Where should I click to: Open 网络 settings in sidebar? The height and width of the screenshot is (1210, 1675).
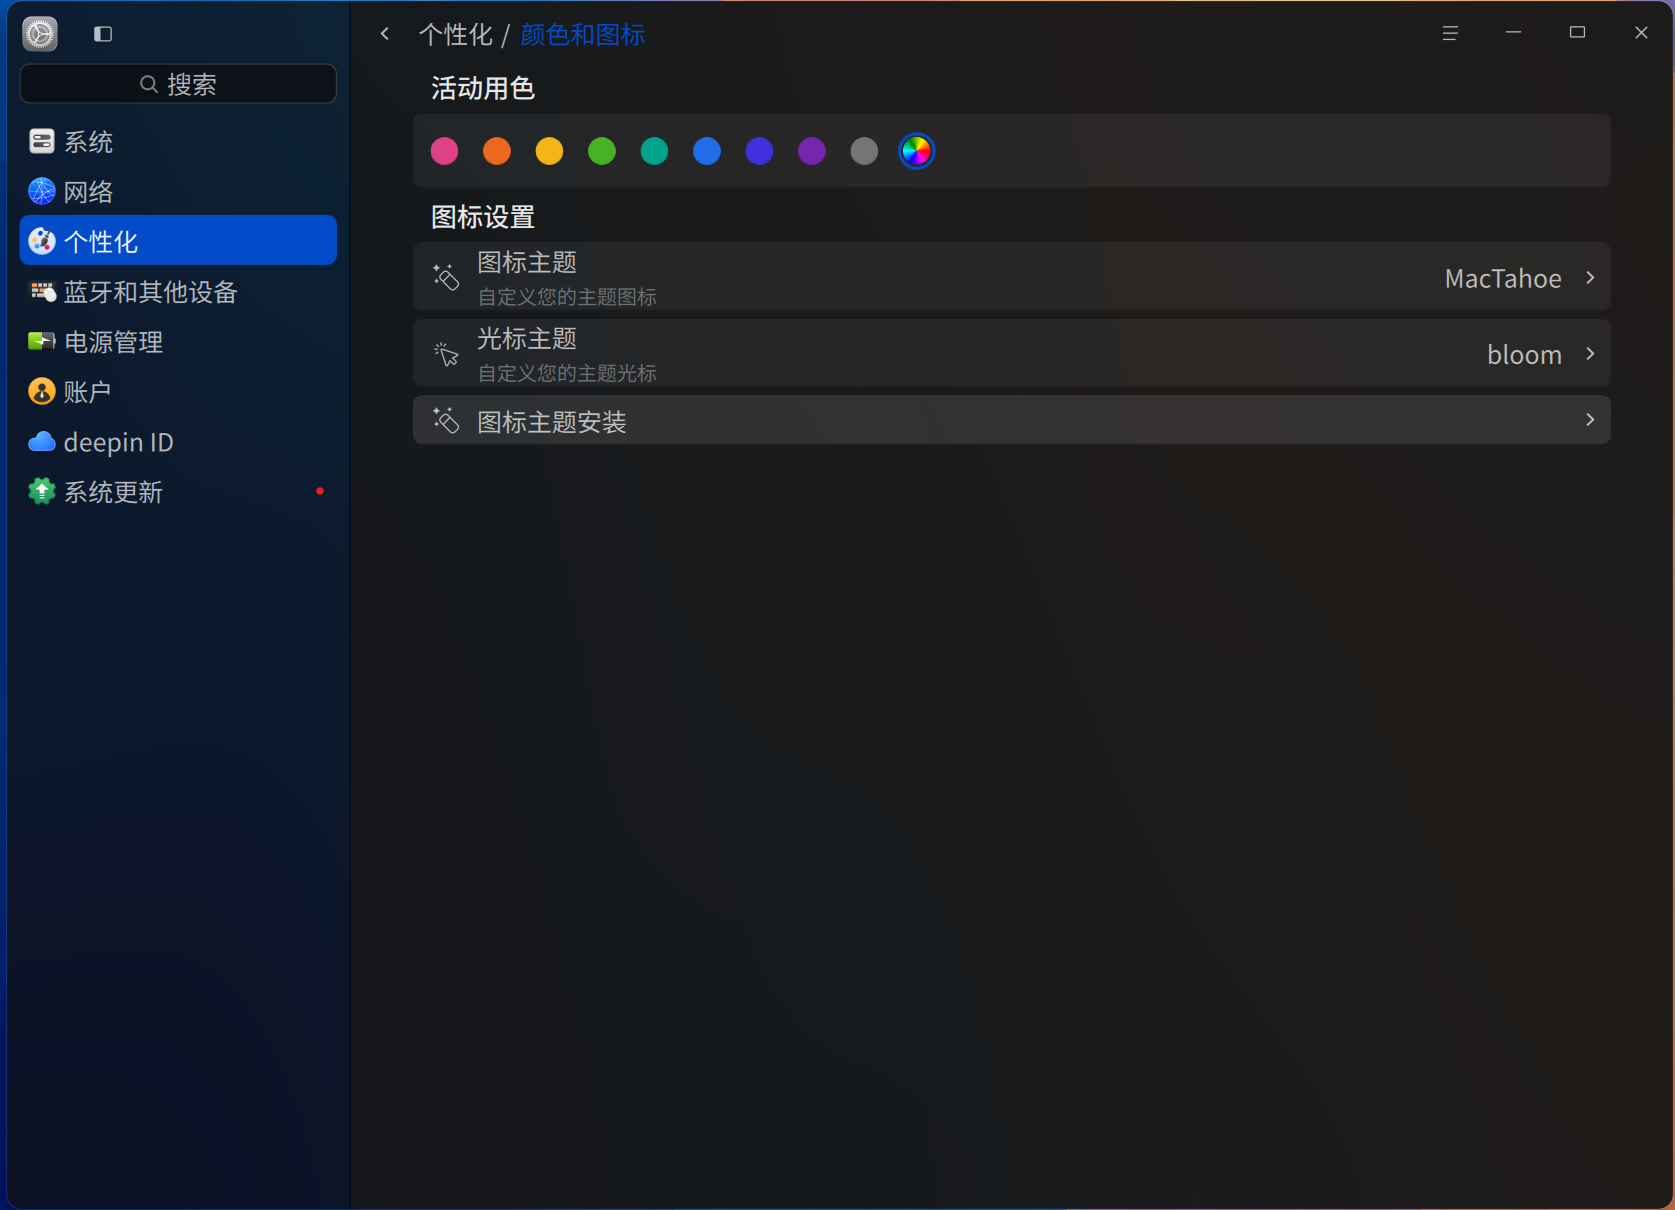click(178, 191)
